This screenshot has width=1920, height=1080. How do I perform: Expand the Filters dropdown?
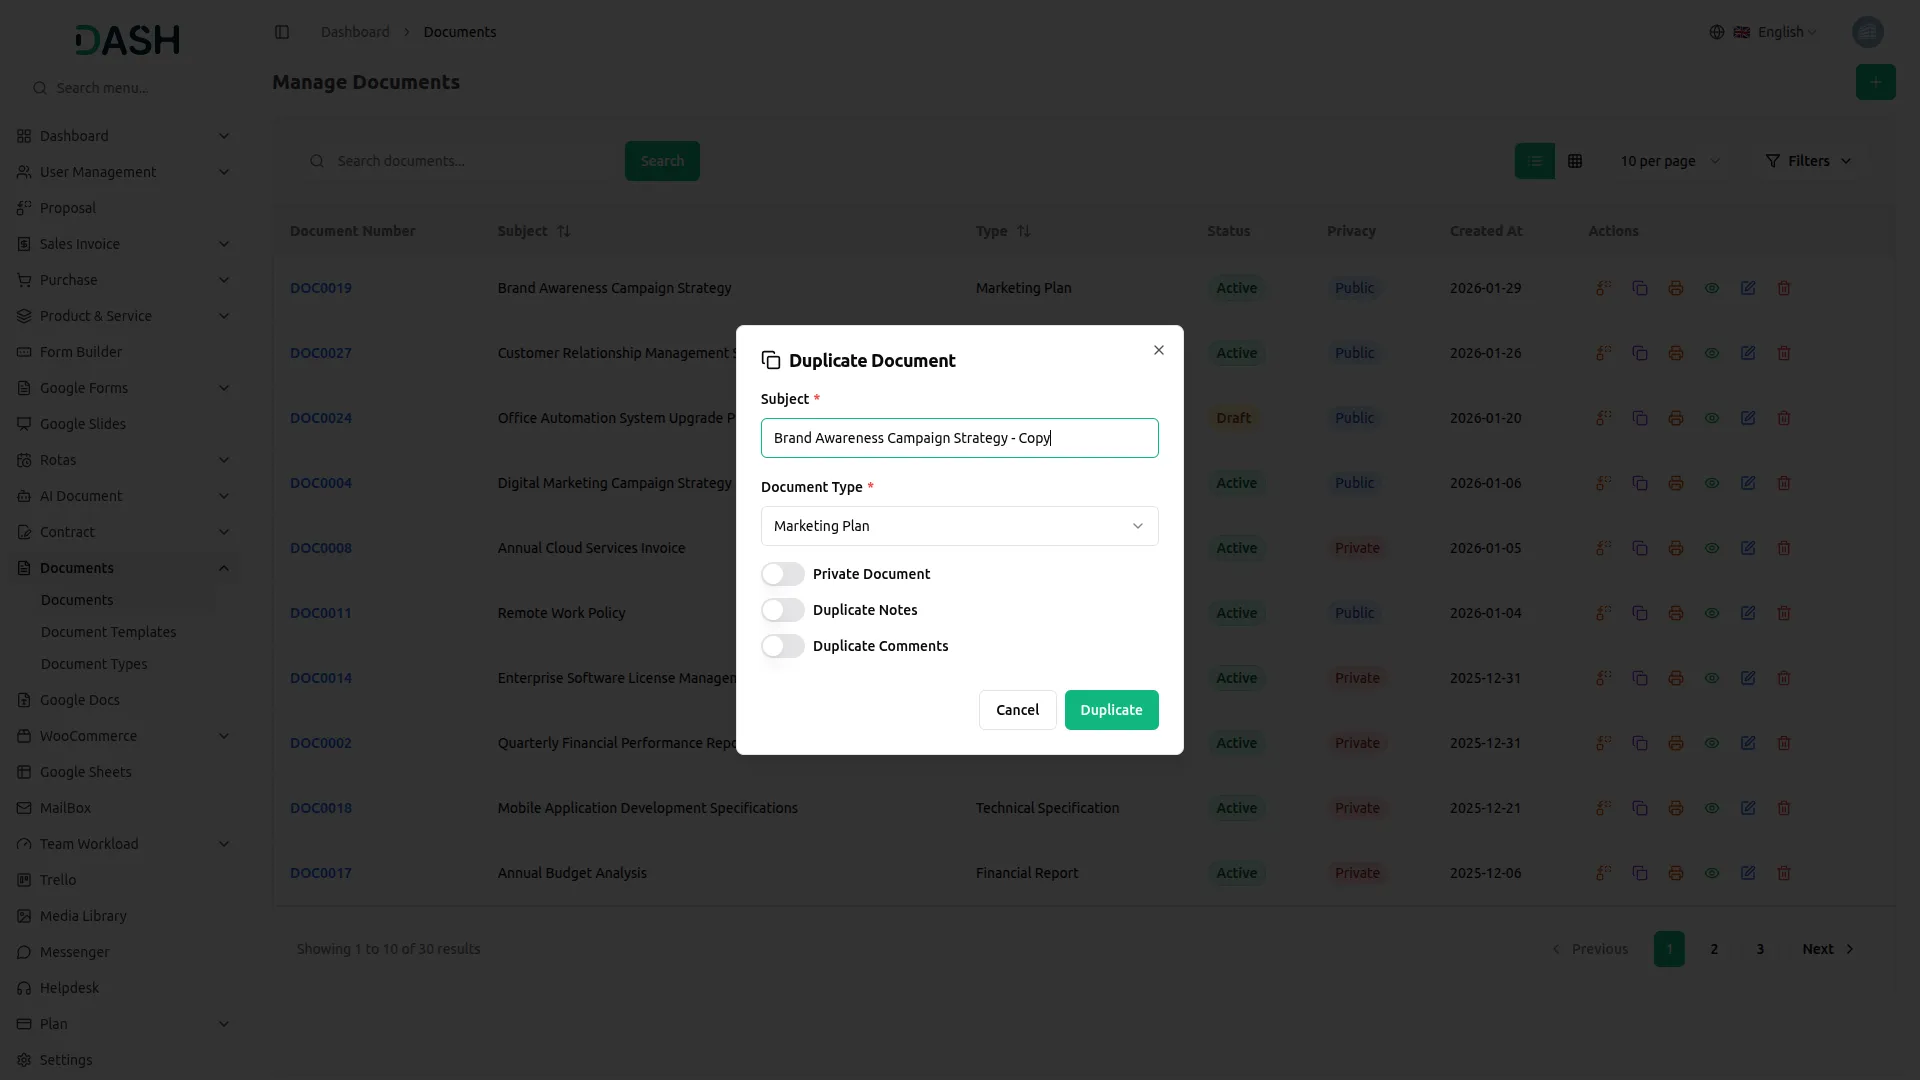click(1809, 160)
